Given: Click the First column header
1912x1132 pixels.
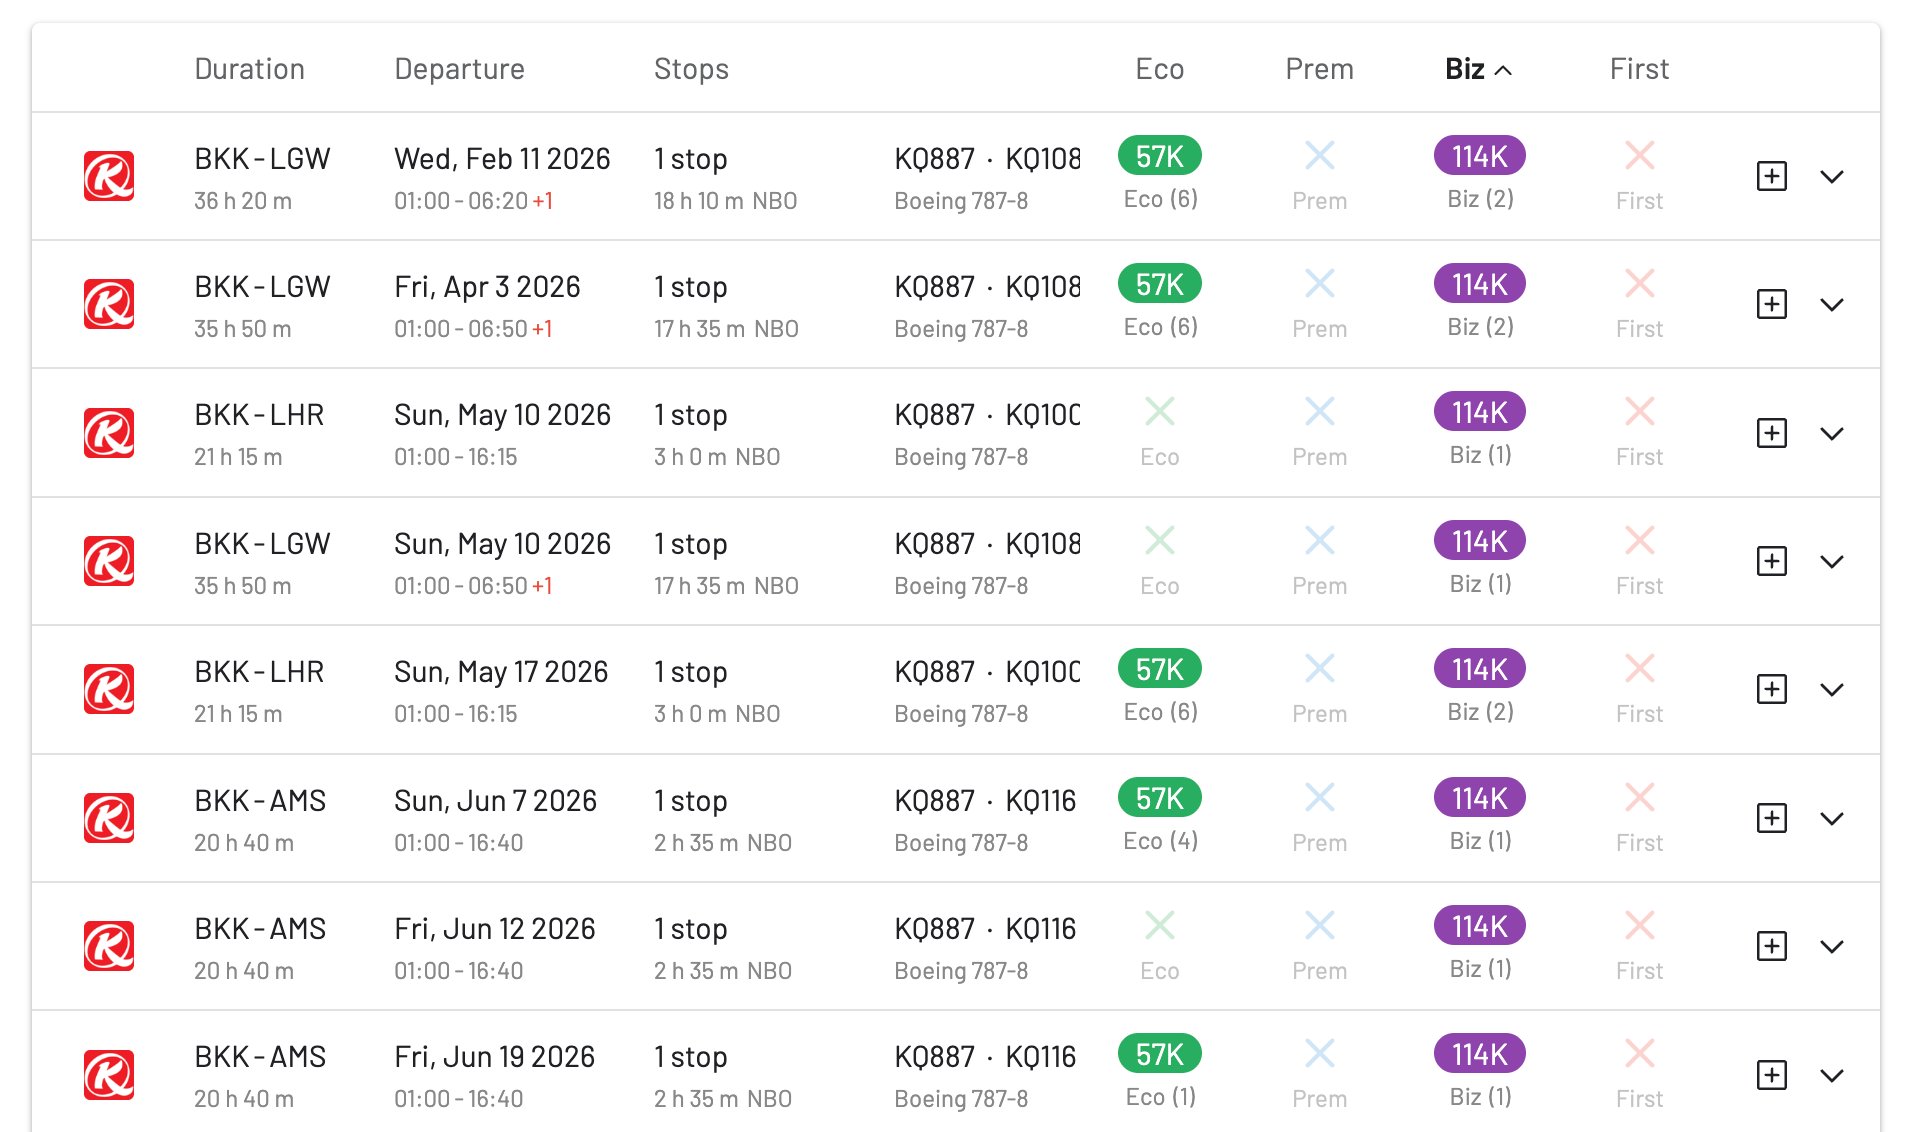Looking at the screenshot, I should (x=1638, y=68).
